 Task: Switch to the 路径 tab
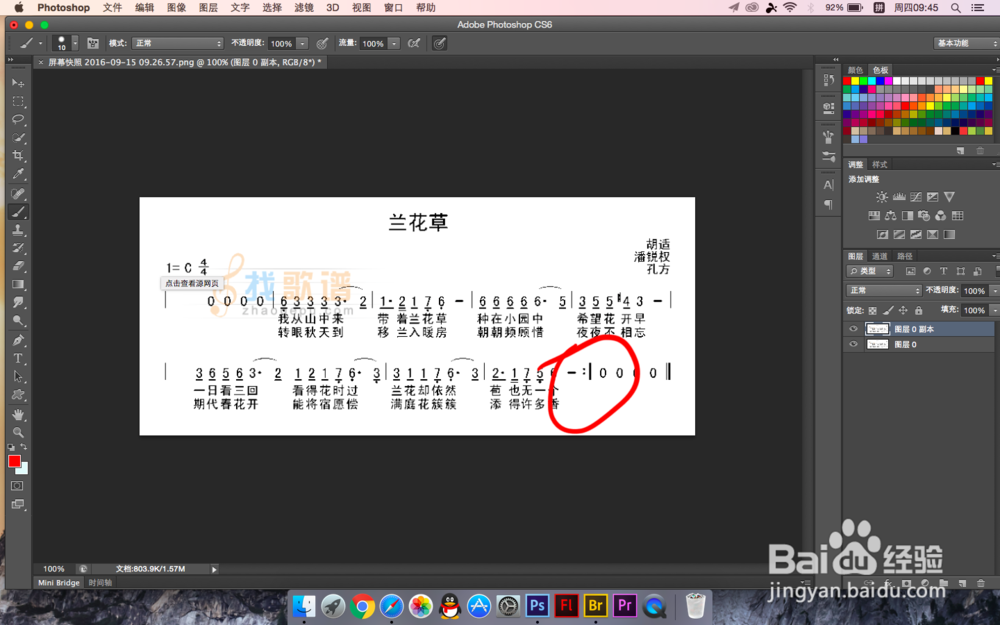click(904, 256)
